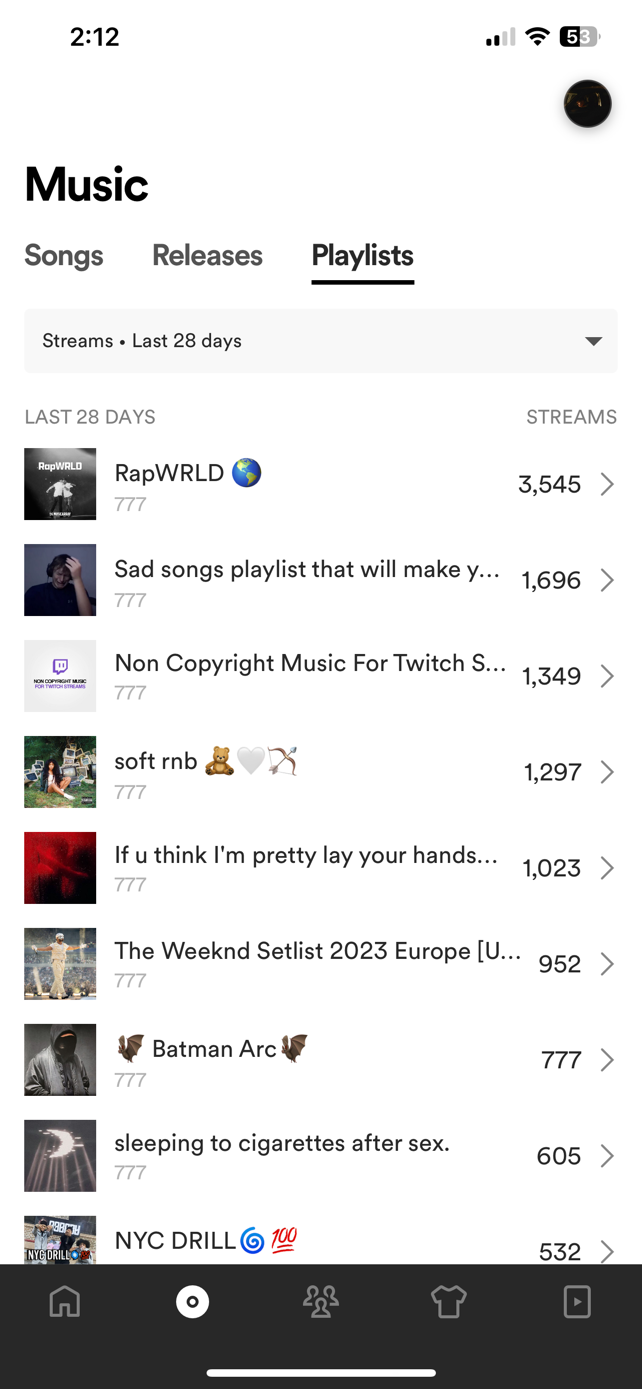The image size is (642, 1389).
Task: Select the Playlists tab
Action: click(x=362, y=256)
